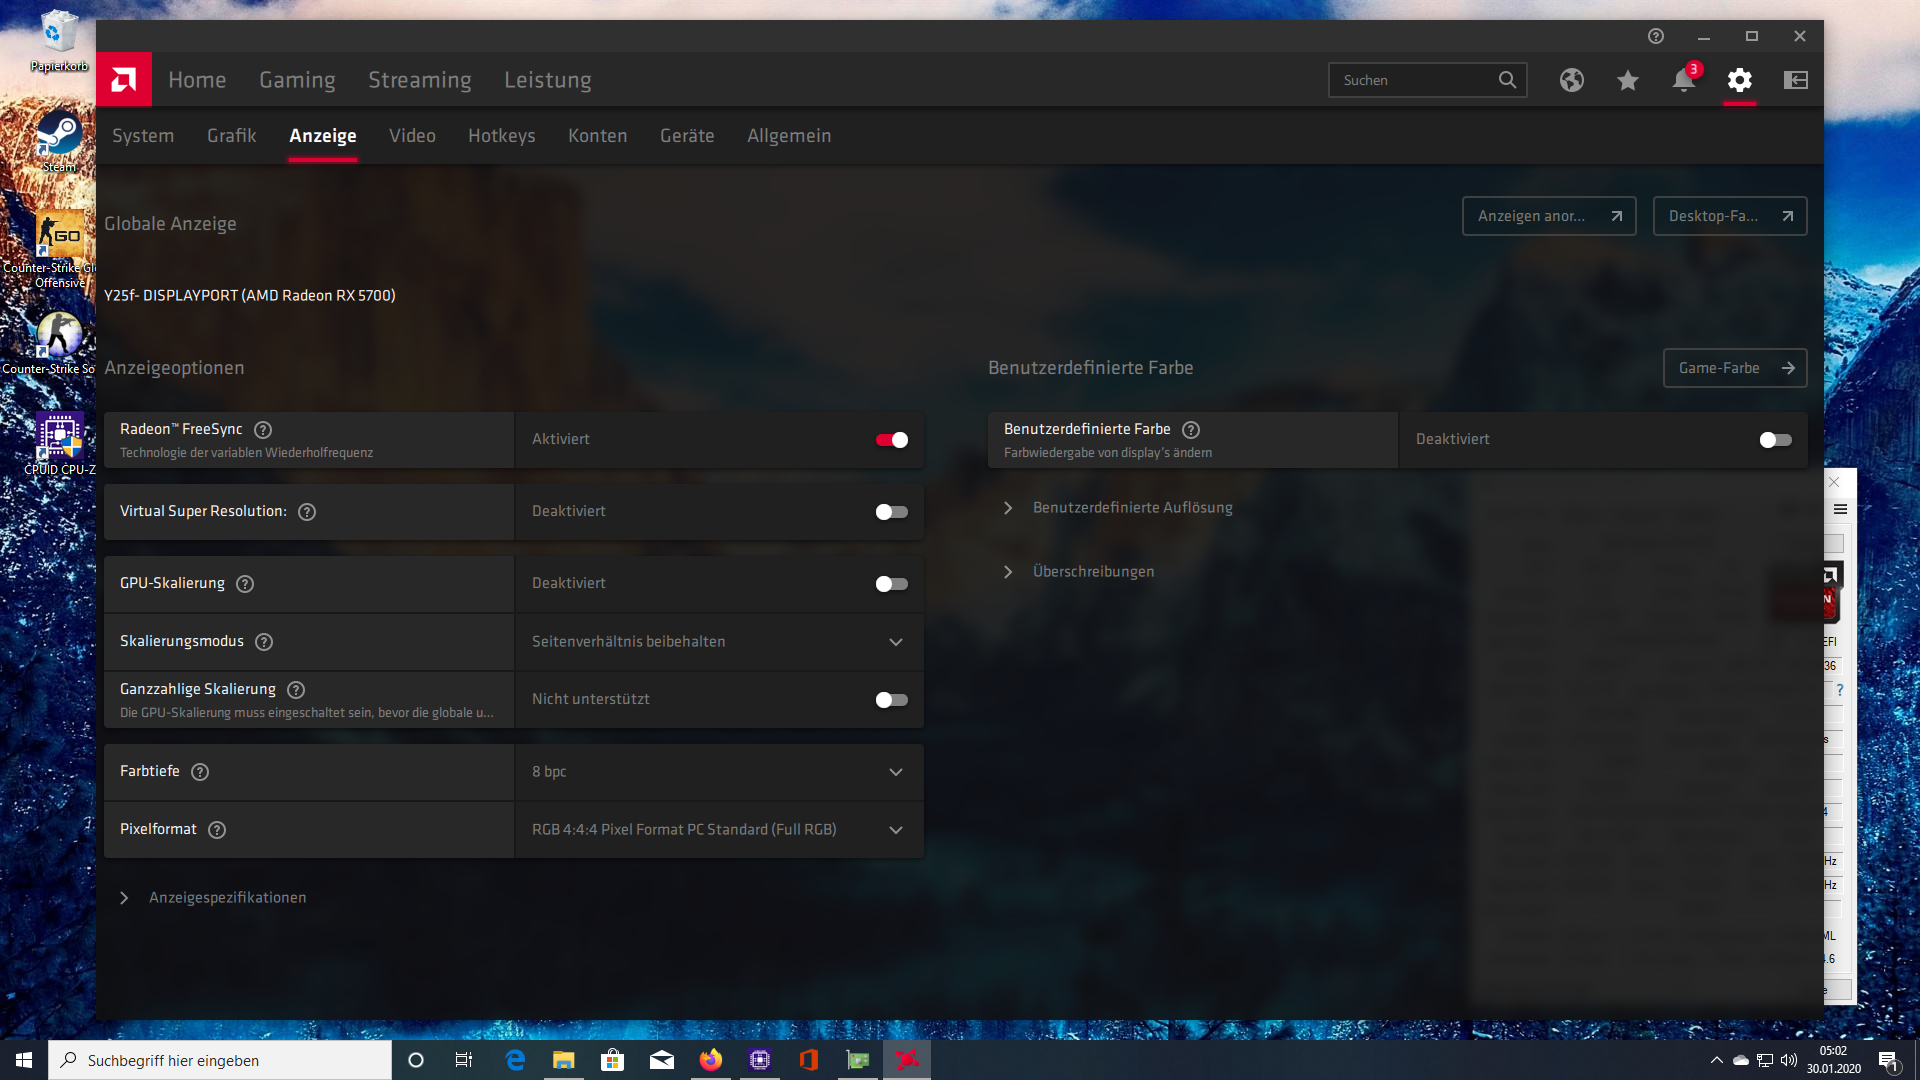Open the Gaming menu
Screen dimensions: 1920x1080
pyautogui.click(x=297, y=80)
